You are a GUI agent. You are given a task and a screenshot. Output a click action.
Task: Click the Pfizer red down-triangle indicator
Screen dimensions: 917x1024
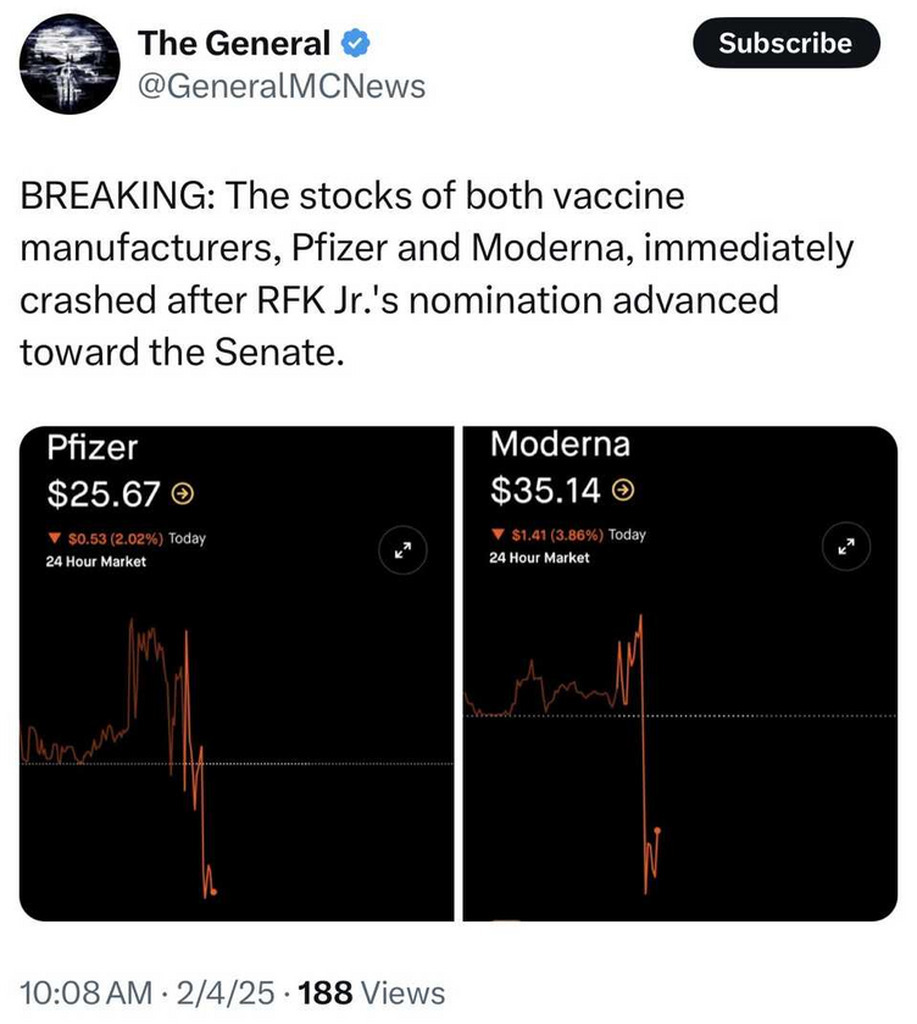pyautogui.click(x=53, y=538)
